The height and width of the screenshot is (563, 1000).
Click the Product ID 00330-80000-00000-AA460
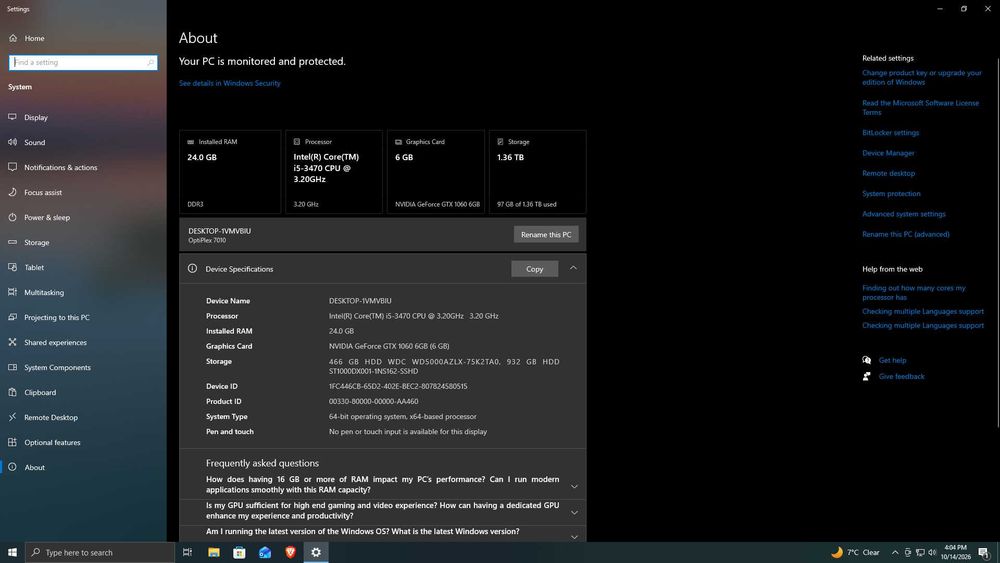[x=374, y=402]
